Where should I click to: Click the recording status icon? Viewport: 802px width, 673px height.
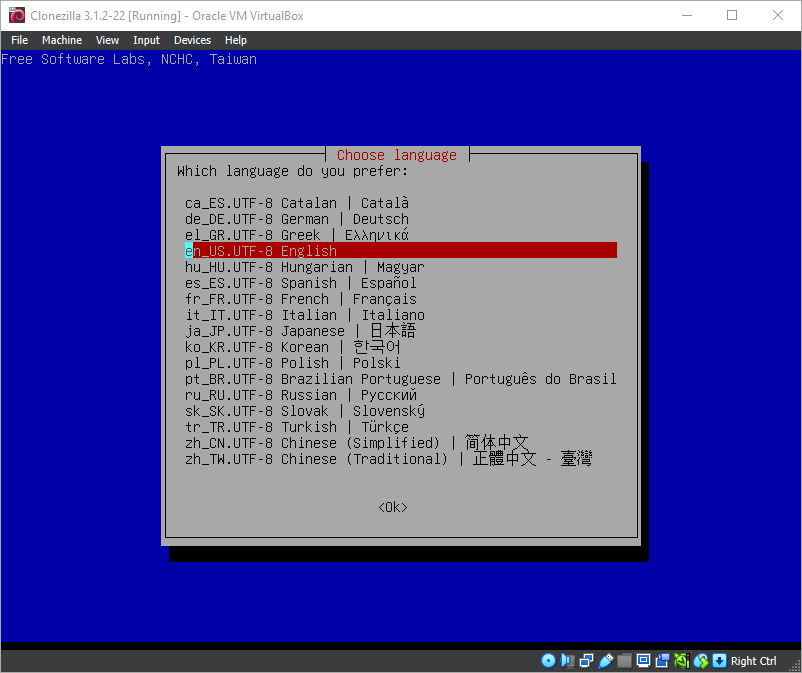[662, 661]
